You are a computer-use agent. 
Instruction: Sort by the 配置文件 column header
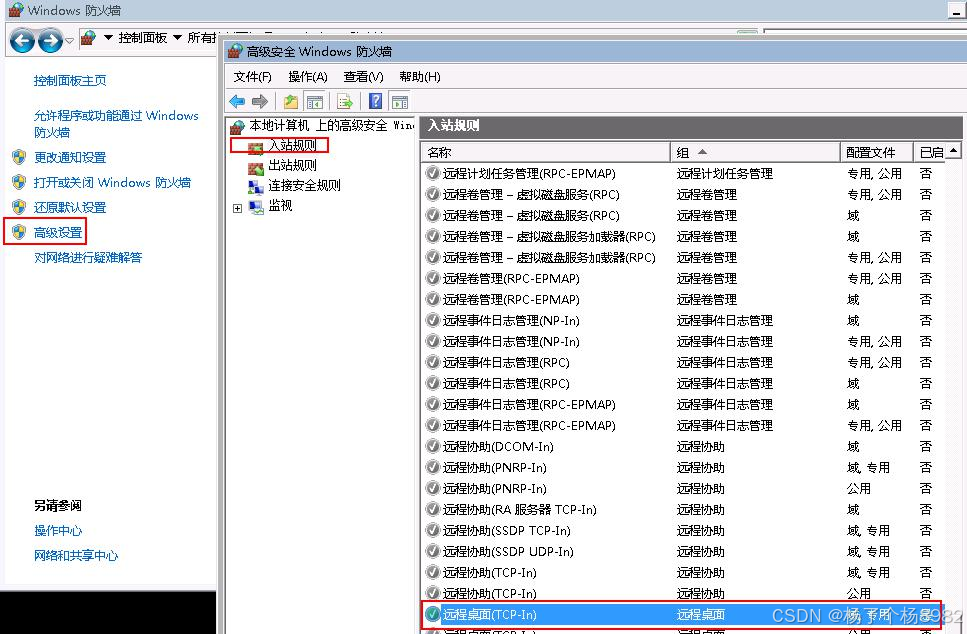coord(876,152)
